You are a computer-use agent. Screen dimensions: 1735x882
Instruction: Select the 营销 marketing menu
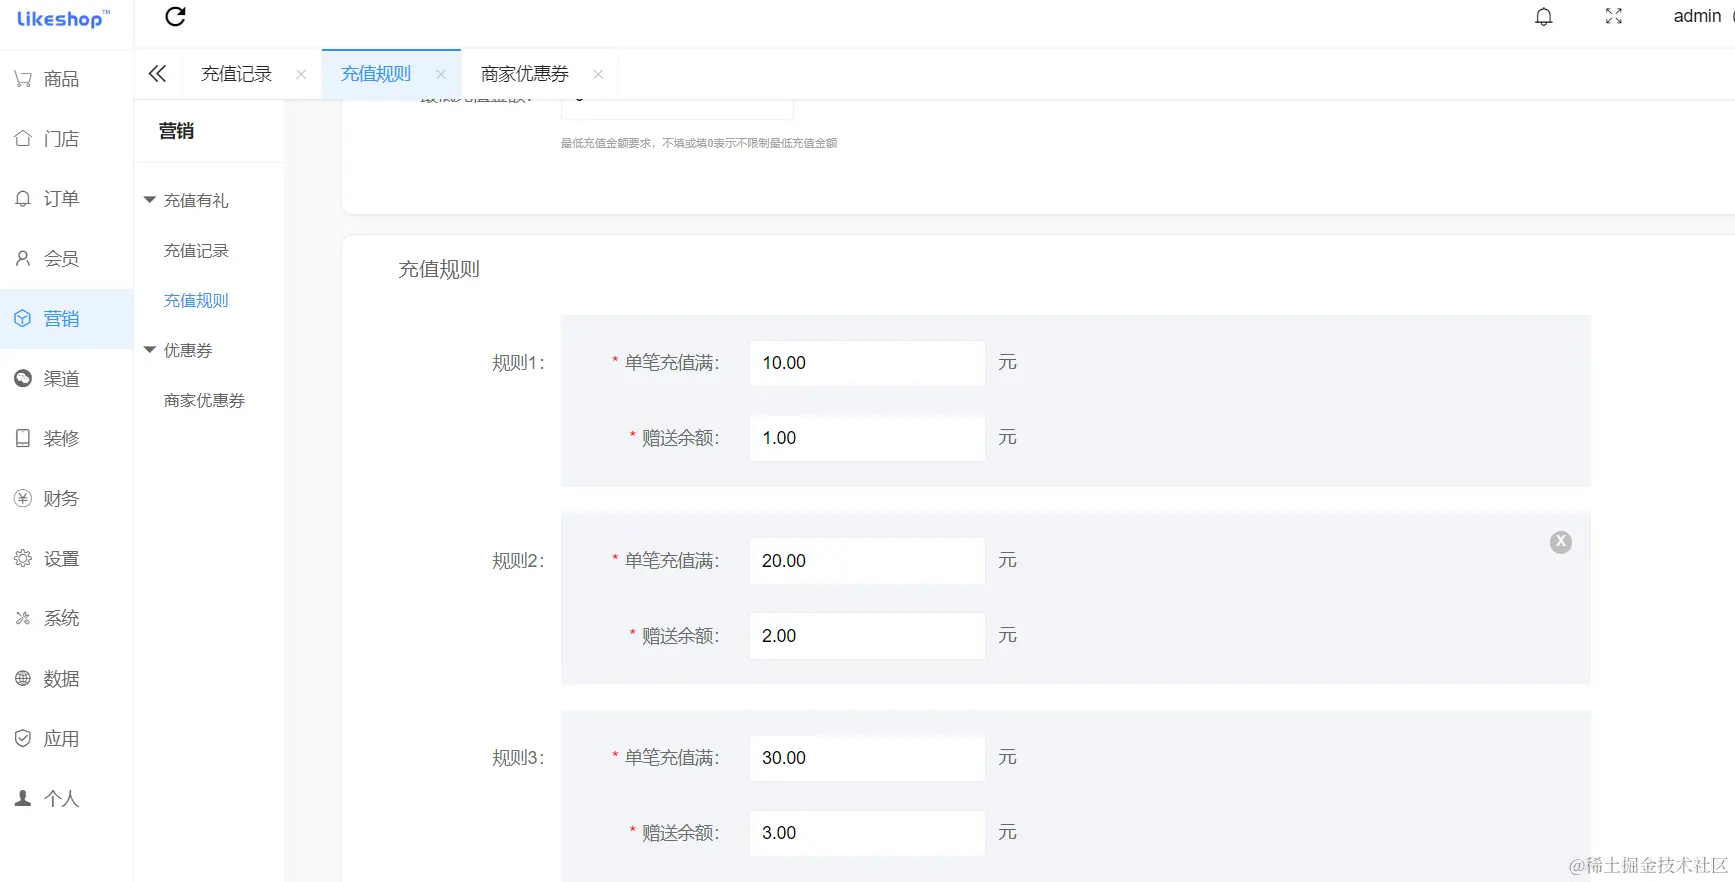66,319
